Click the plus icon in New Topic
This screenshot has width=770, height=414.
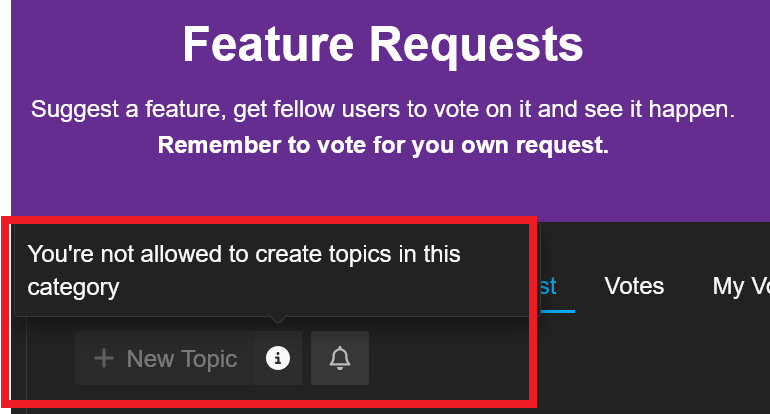tap(103, 358)
